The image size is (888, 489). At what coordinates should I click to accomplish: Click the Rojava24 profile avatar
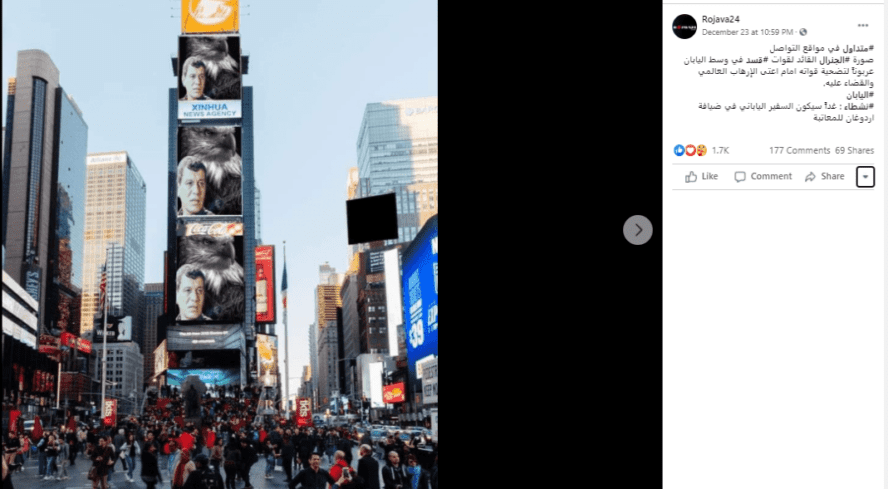pyautogui.click(x=684, y=26)
